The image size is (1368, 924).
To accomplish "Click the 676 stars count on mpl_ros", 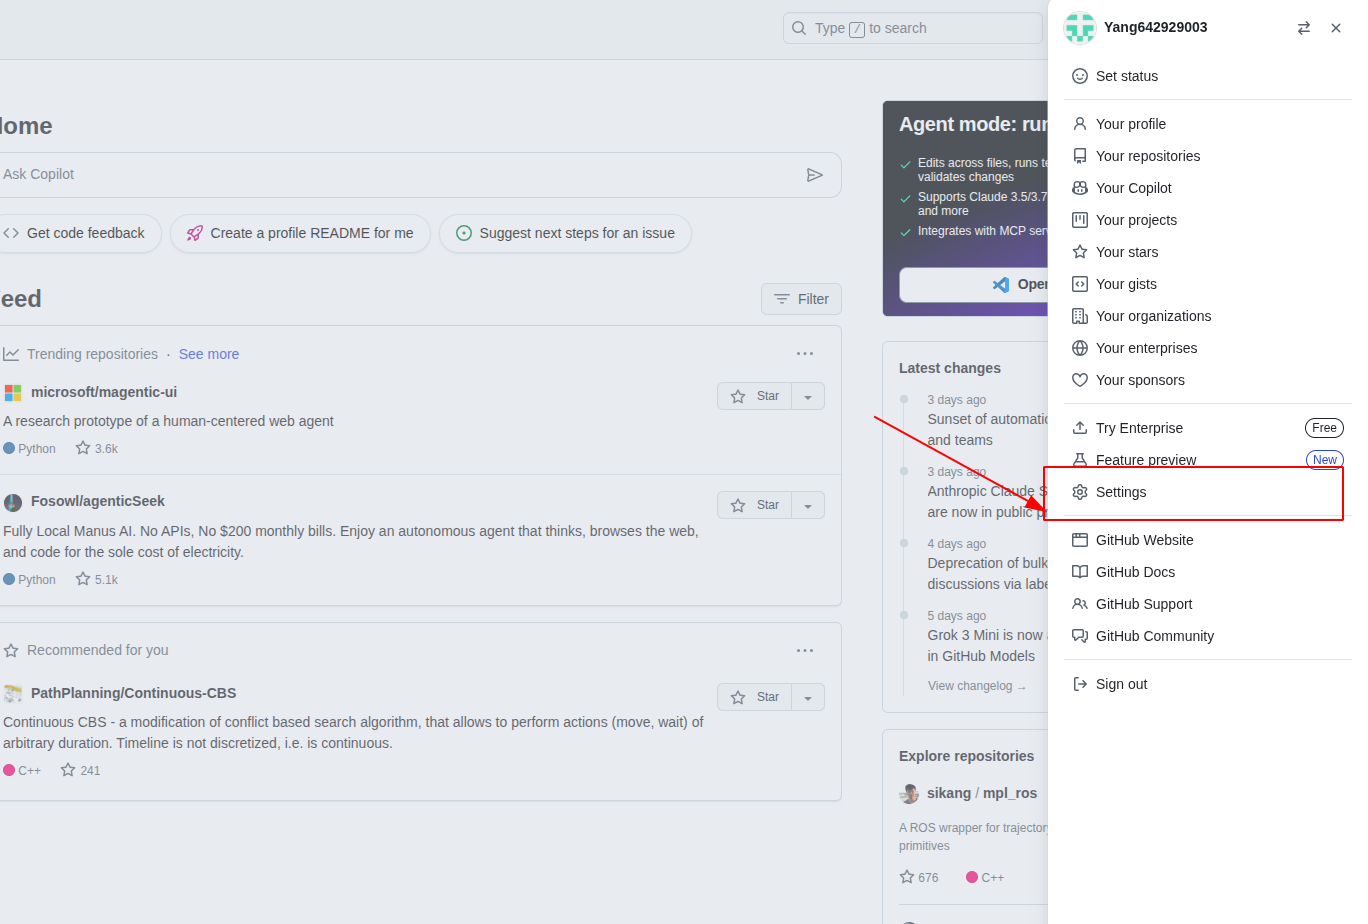I will [x=919, y=877].
